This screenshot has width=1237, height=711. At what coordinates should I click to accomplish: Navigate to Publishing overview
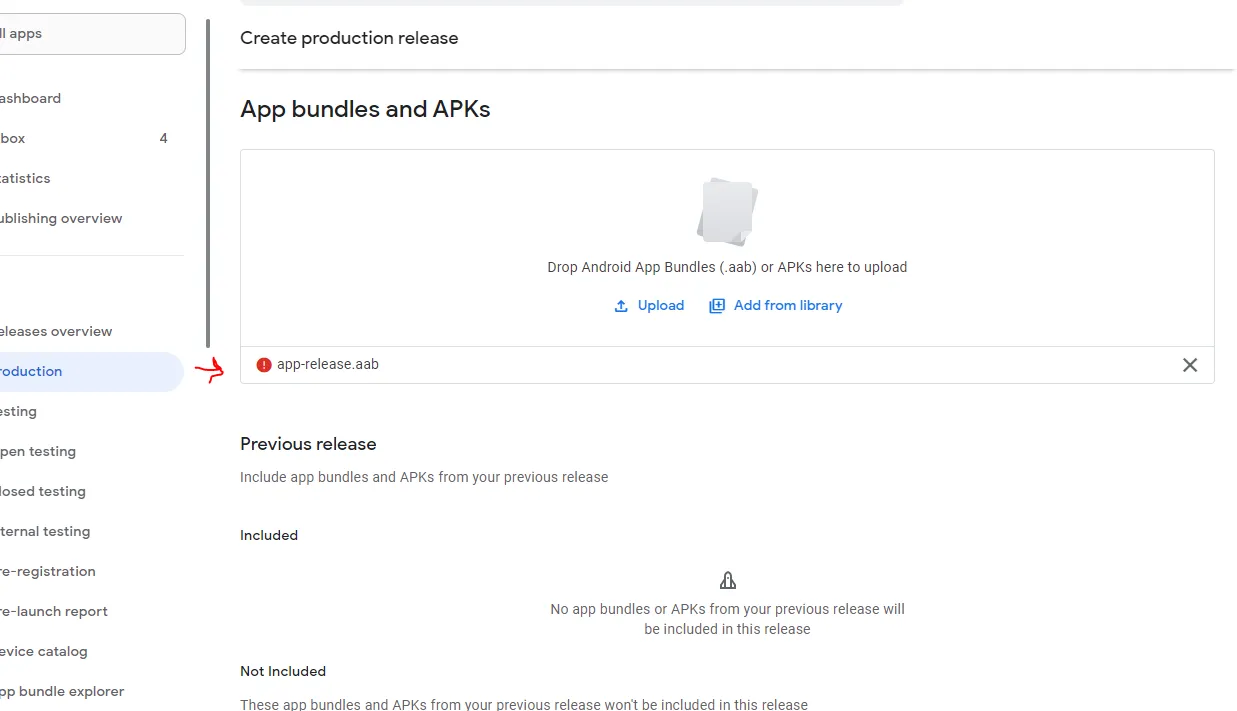pyautogui.click(x=62, y=218)
